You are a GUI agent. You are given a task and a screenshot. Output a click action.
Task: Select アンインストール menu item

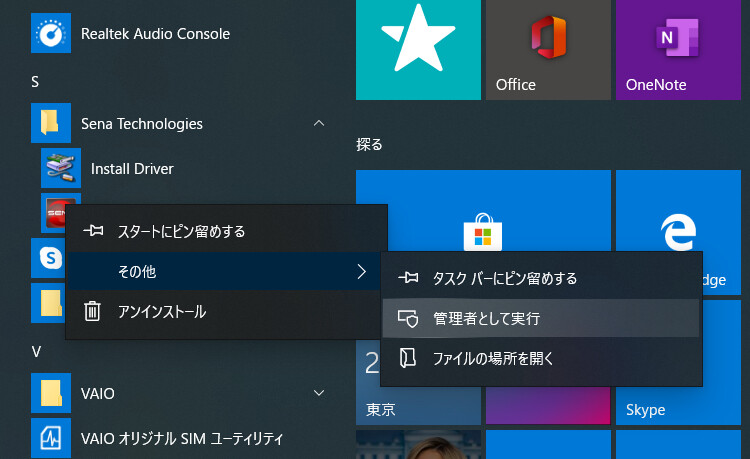point(226,312)
